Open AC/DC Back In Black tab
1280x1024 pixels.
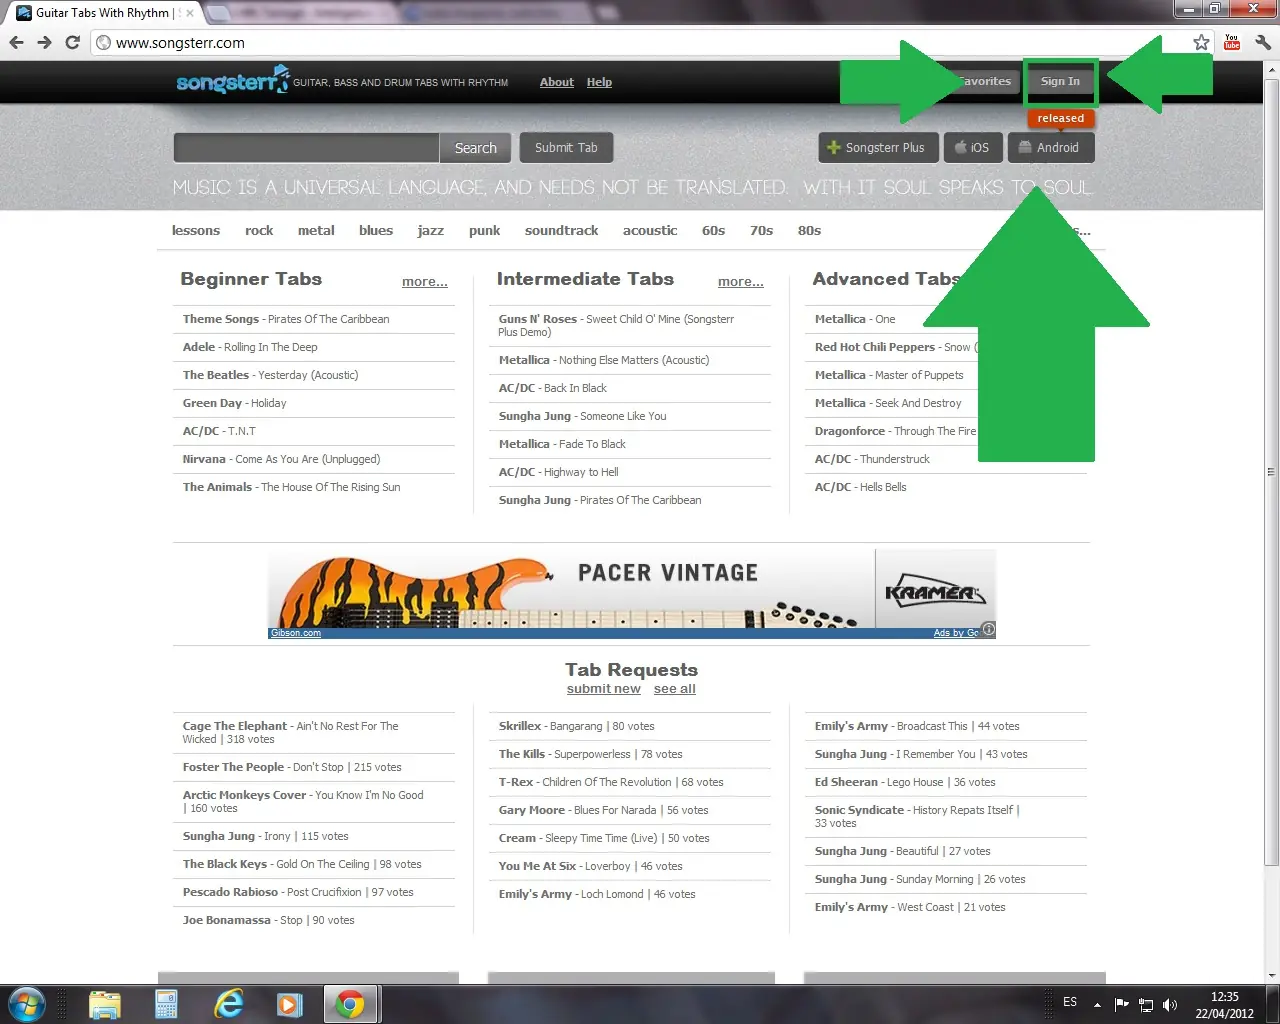coord(553,388)
